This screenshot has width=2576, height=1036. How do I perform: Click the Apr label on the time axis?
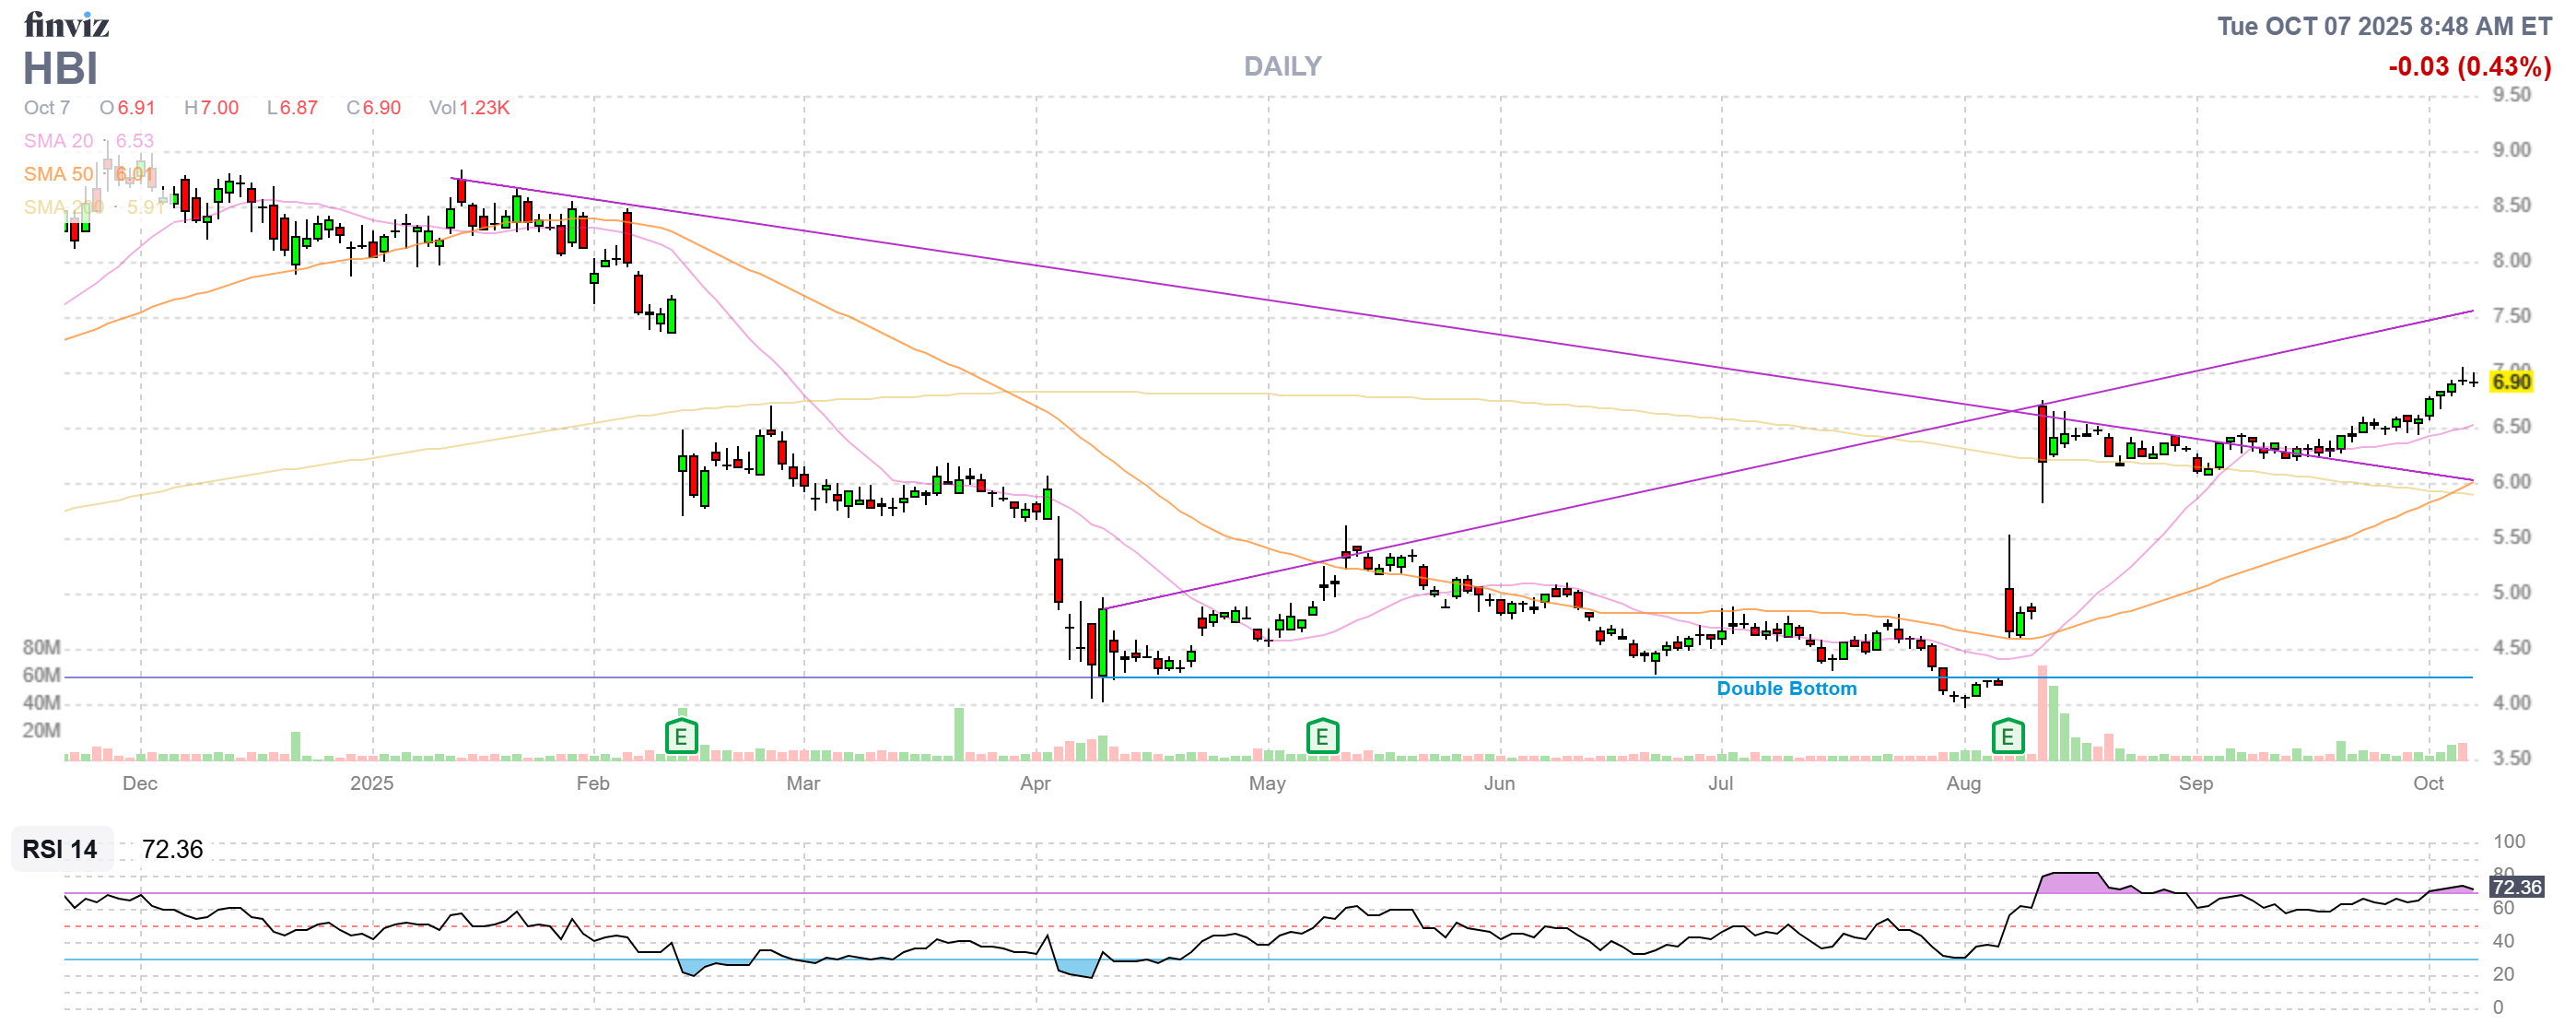[x=1035, y=784]
